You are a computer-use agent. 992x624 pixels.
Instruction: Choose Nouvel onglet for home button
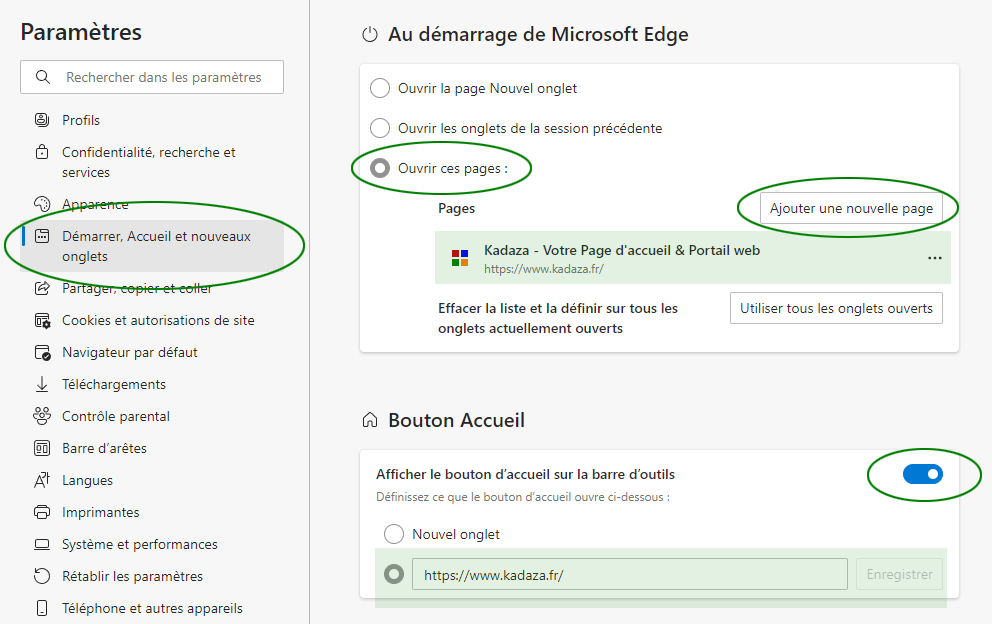[394, 534]
